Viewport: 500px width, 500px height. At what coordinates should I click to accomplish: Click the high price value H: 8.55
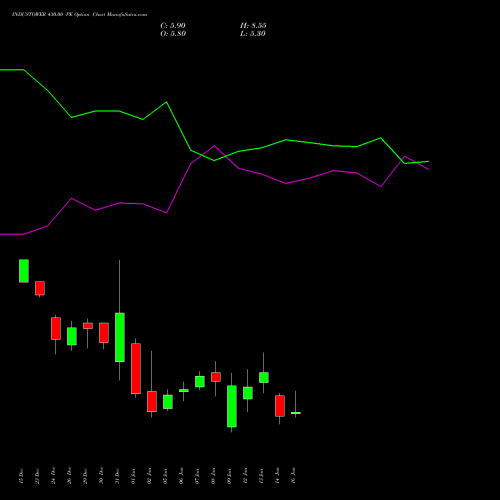point(253,26)
